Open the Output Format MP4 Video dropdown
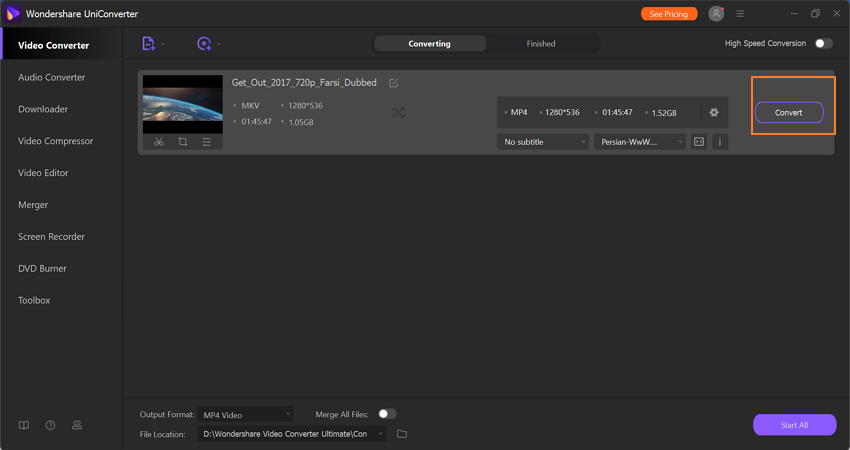 (246, 415)
